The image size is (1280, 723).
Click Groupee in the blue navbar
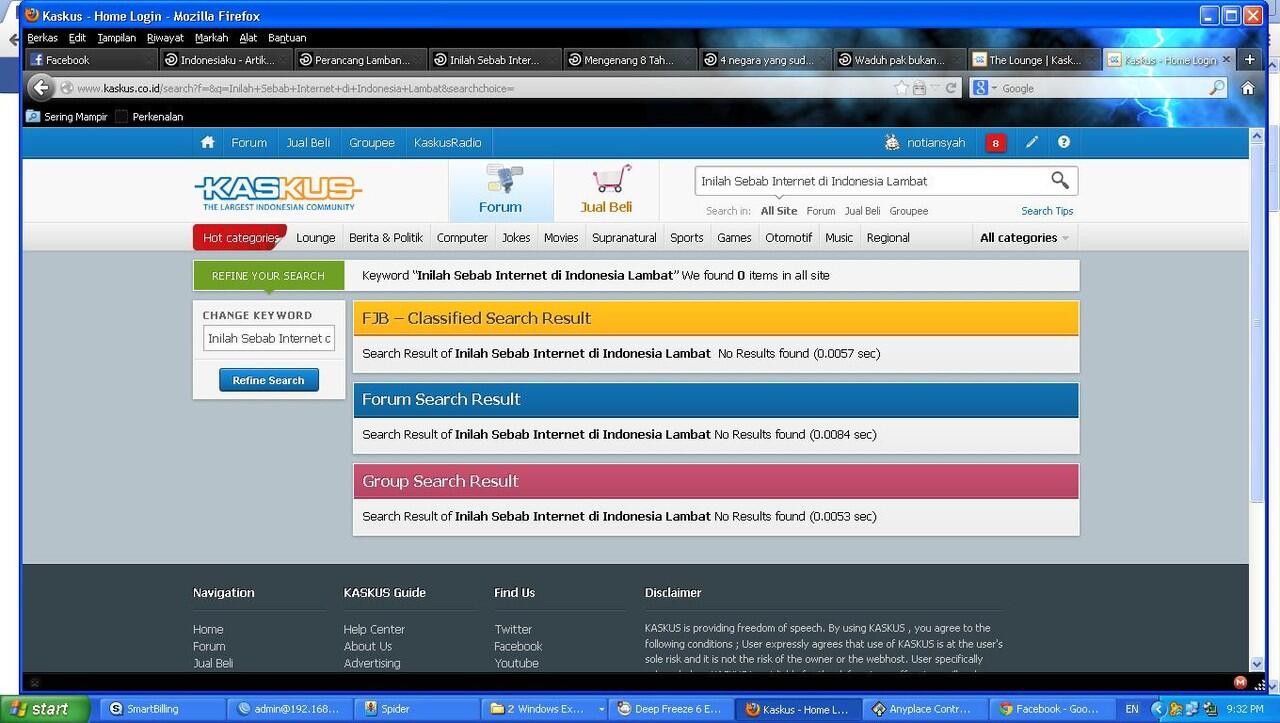tap(372, 143)
